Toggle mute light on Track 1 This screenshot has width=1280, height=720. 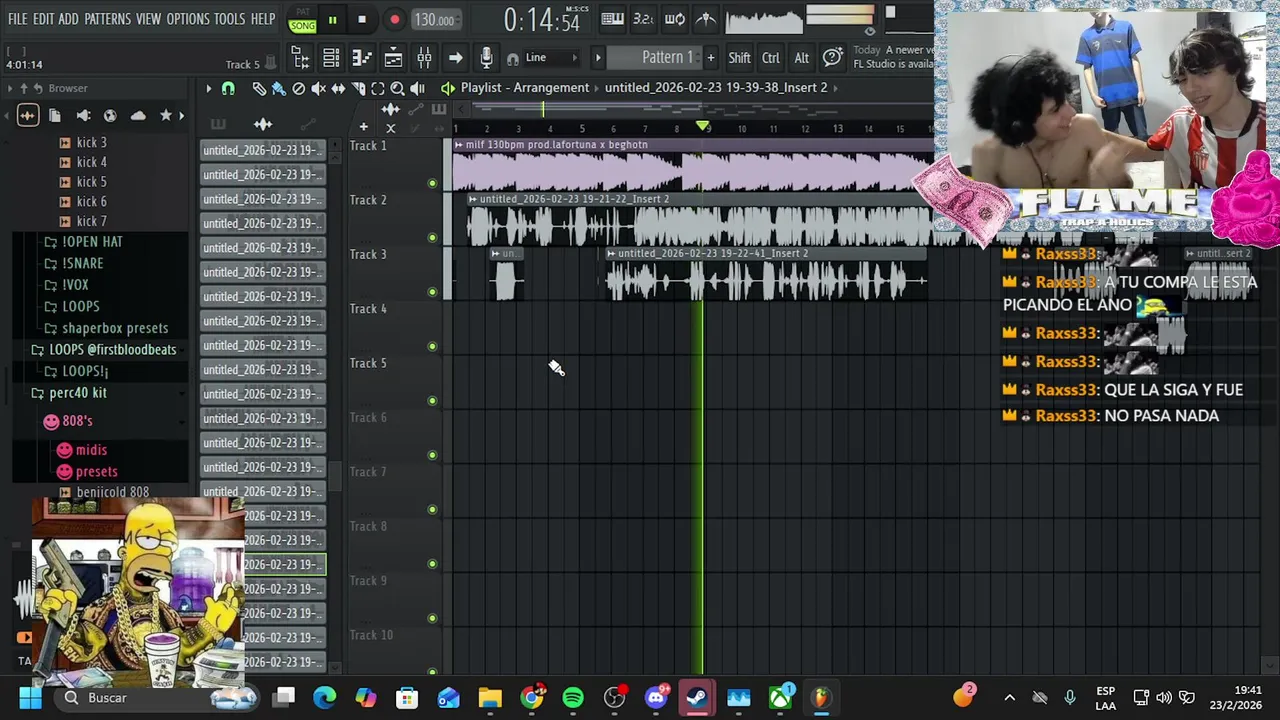tap(432, 183)
